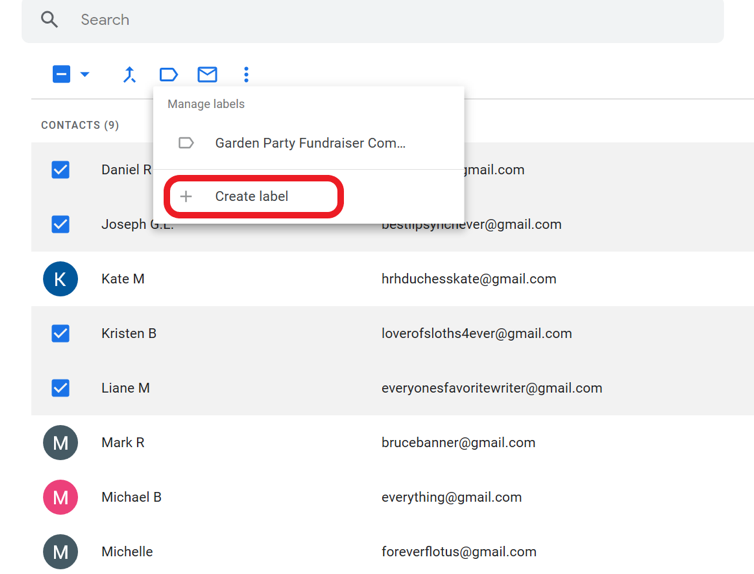
Task: Click Michelle's gray avatar icon
Action: tap(60, 551)
